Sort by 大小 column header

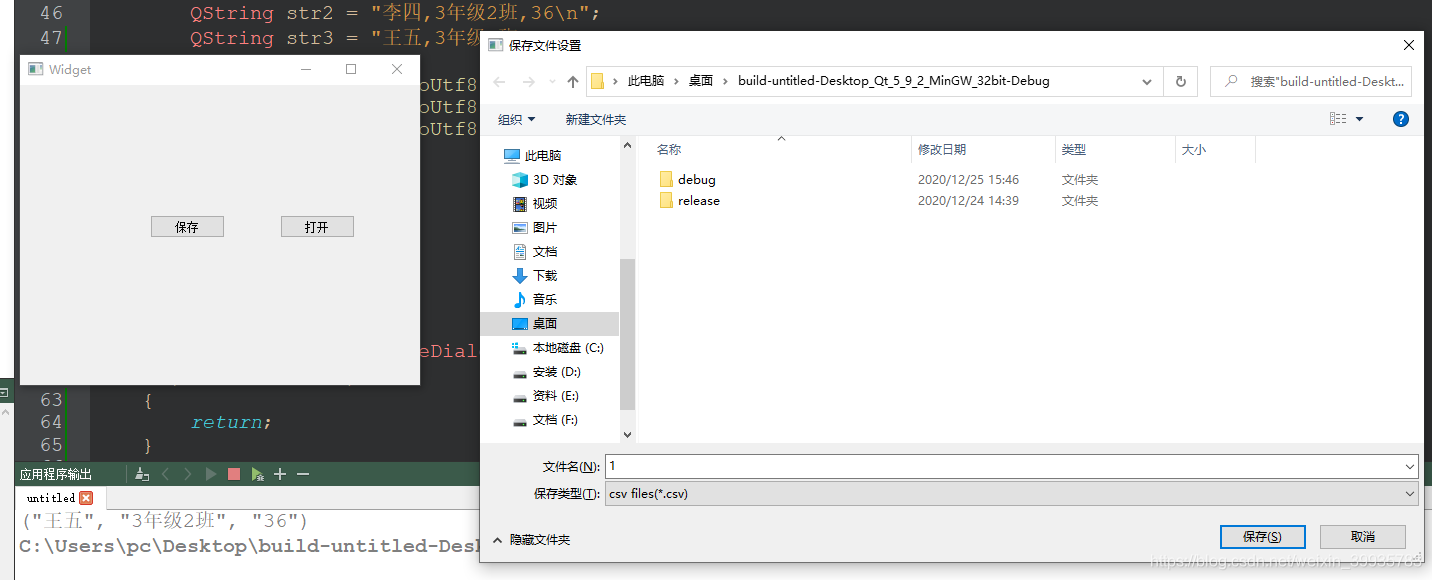1194,150
